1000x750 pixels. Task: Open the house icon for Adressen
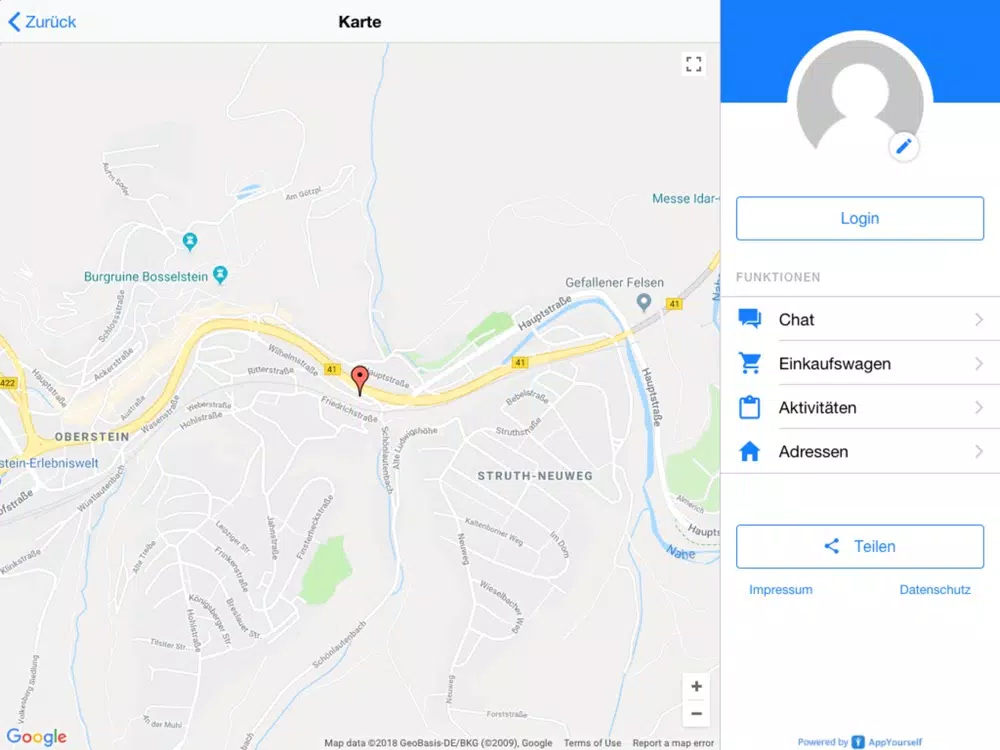pyautogui.click(x=749, y=451)
